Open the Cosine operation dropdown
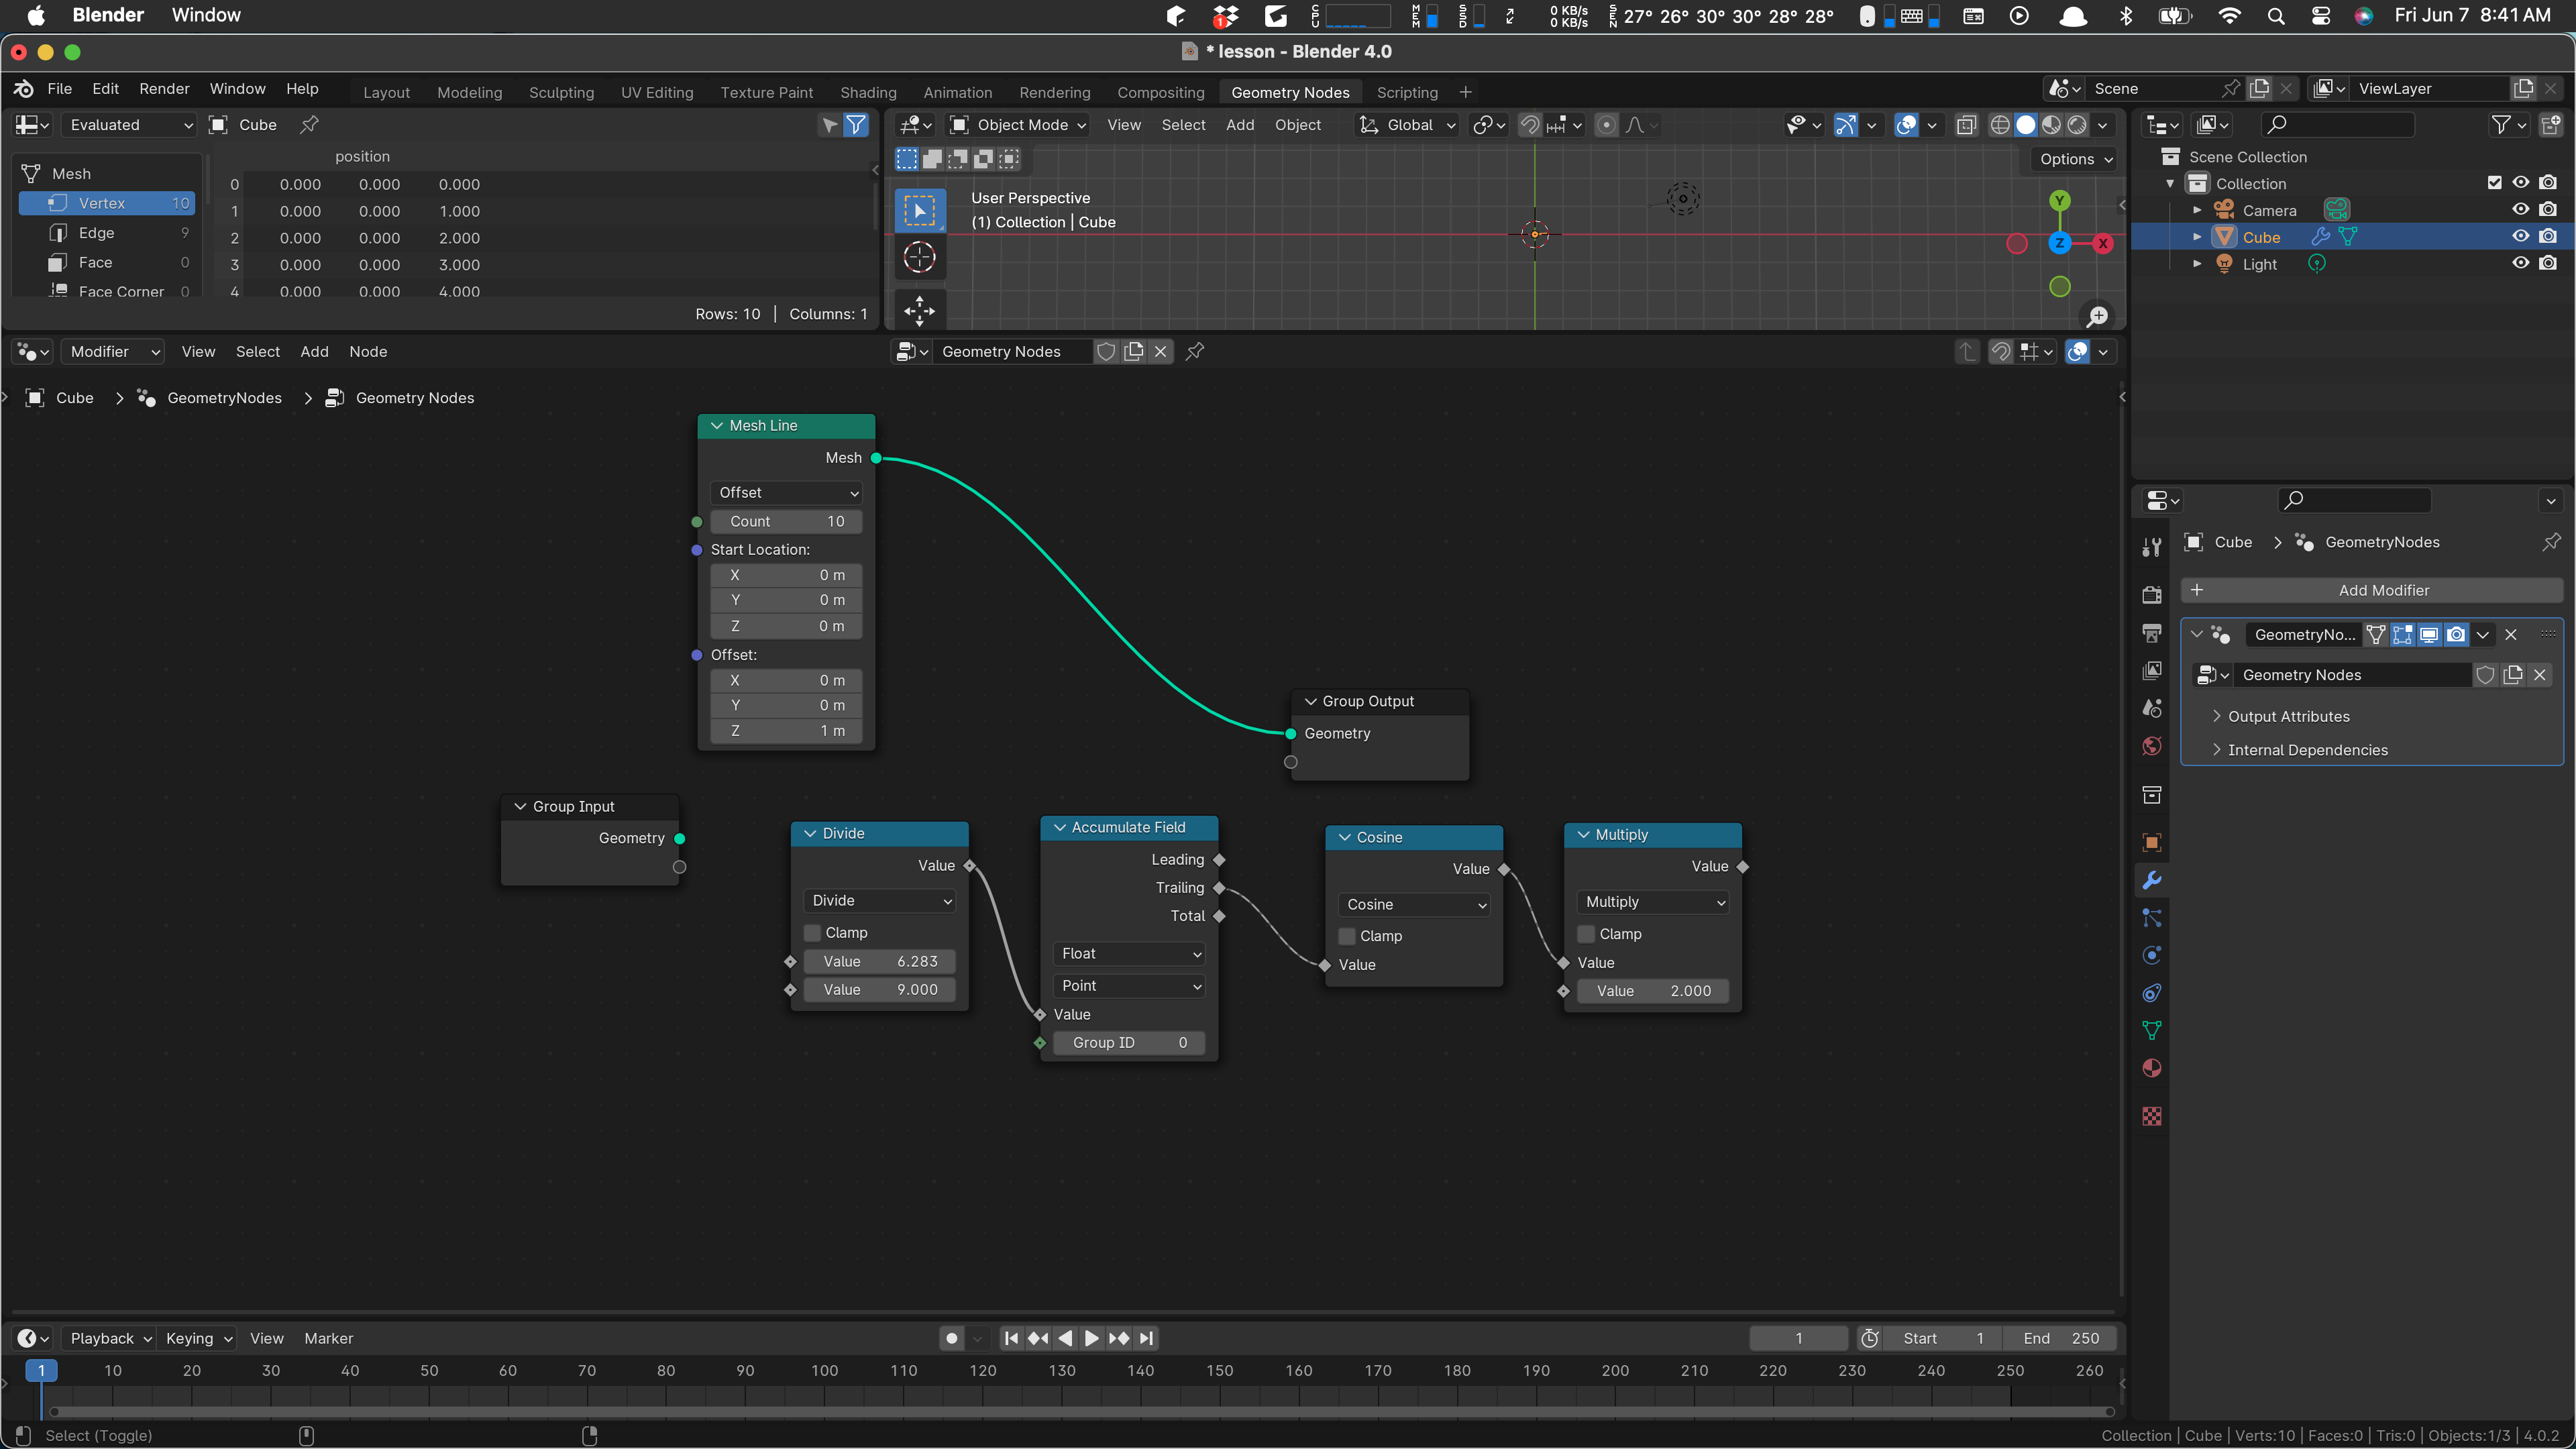 [1414, 904]
